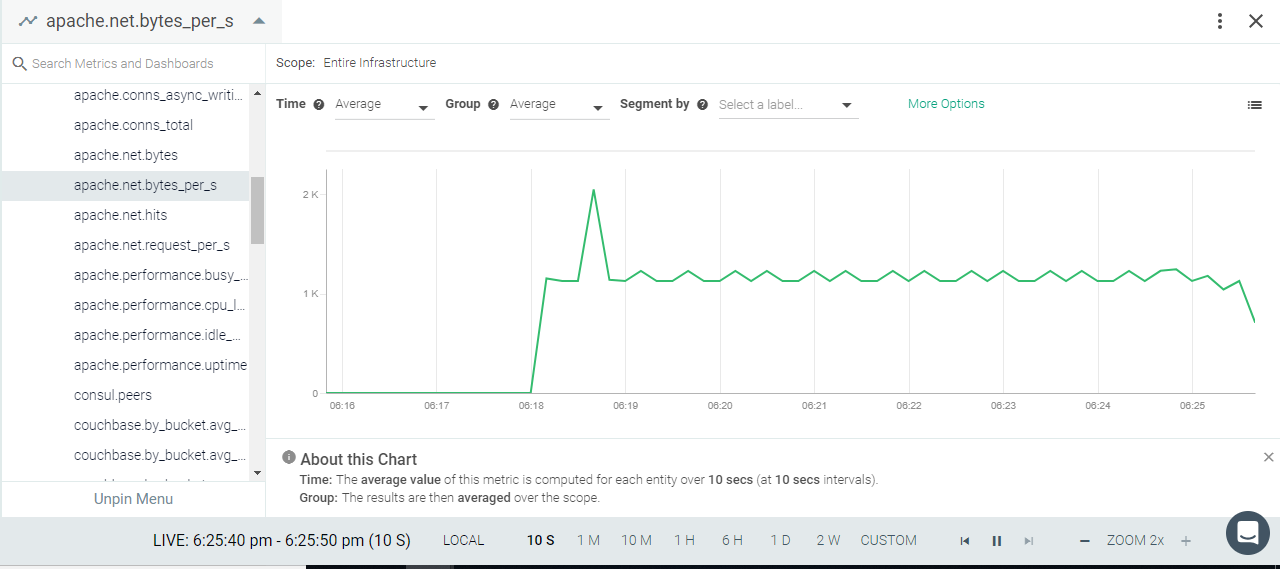
Task: Click the Unpin Menu button
Action: pos(133,499)
